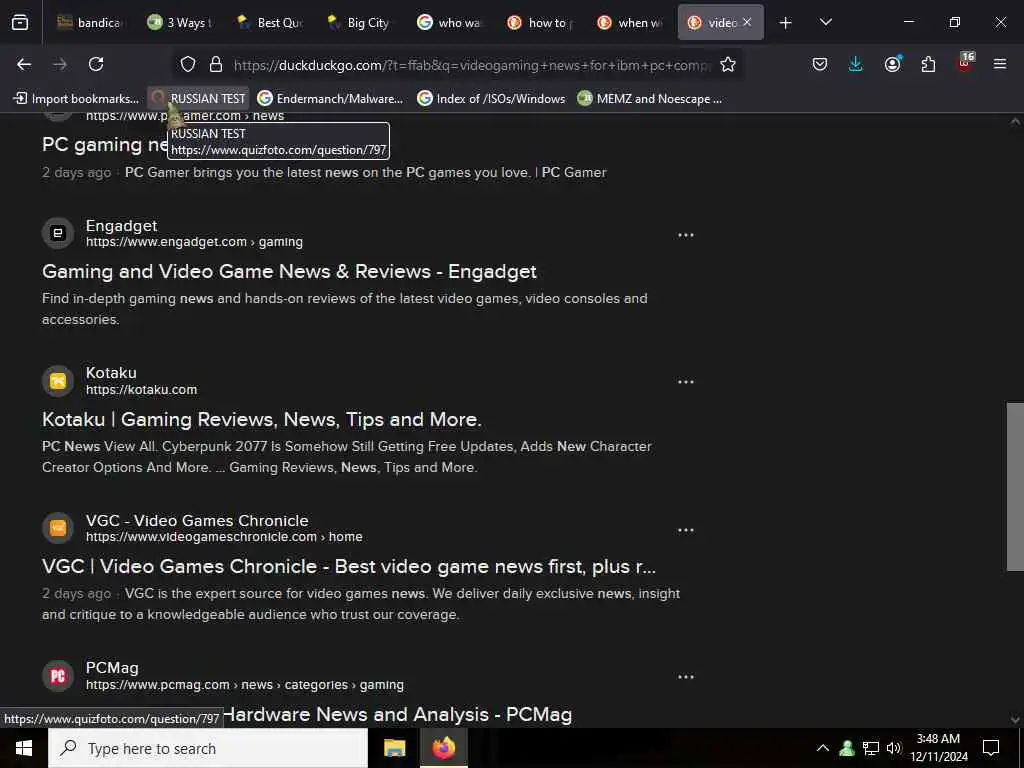Image resolution: width=1024 pixels, height=768 pixels.
Task: Open the notification center icon
Action: point(991,748)
